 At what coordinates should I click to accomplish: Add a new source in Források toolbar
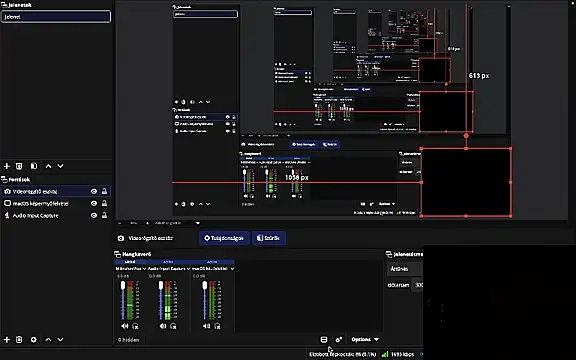tap(7, 340)
